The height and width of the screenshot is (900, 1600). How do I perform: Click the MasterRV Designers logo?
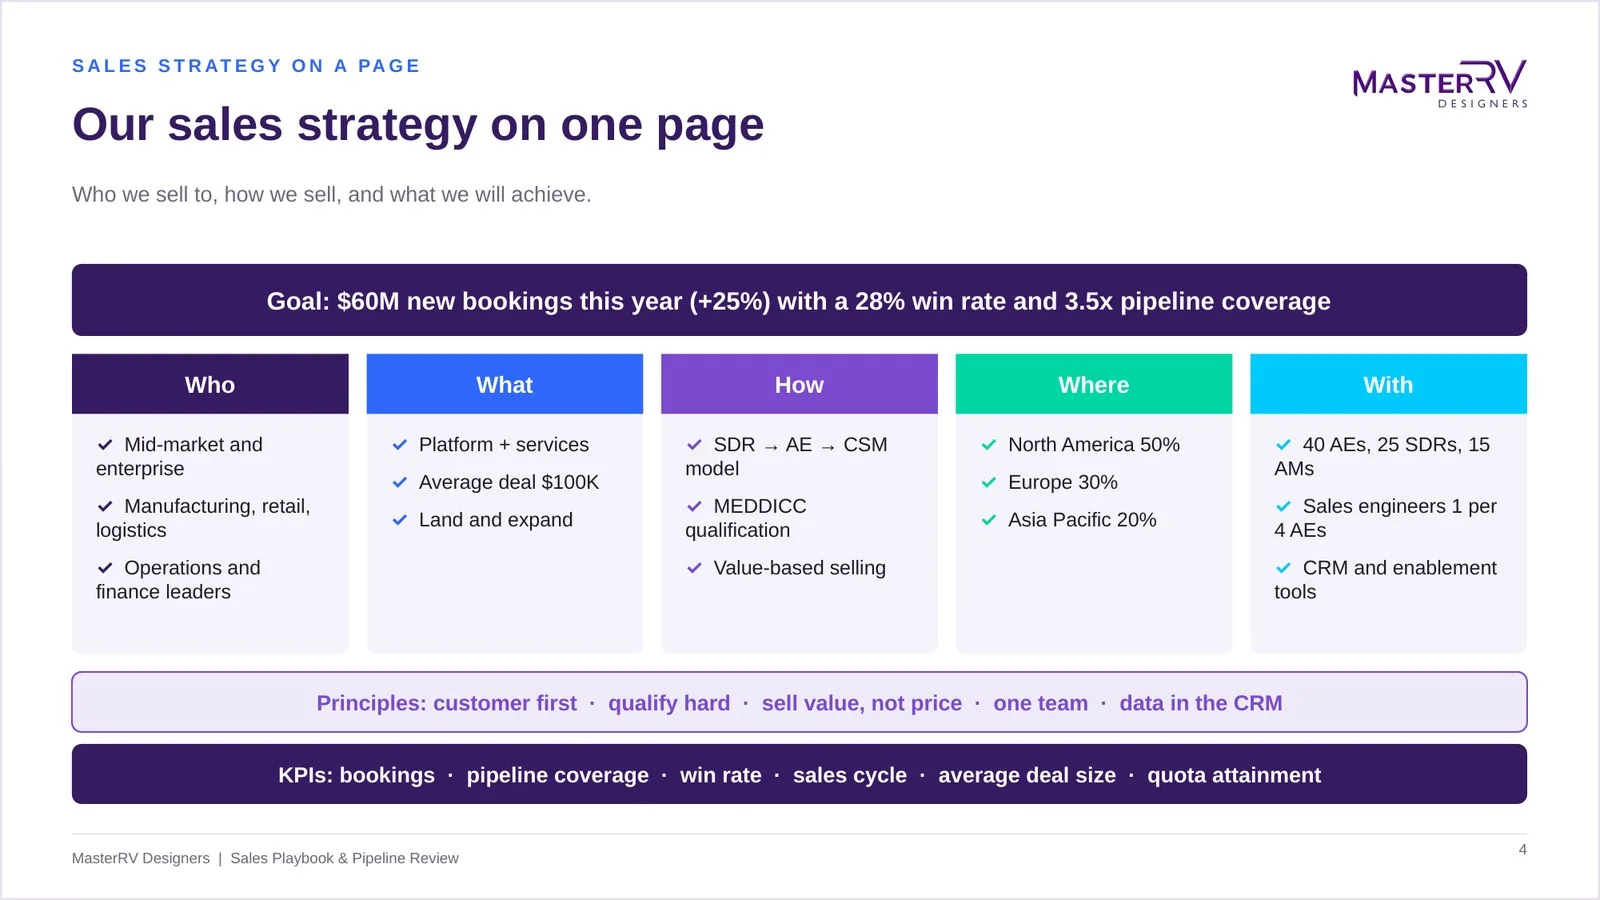point(1440,84)
